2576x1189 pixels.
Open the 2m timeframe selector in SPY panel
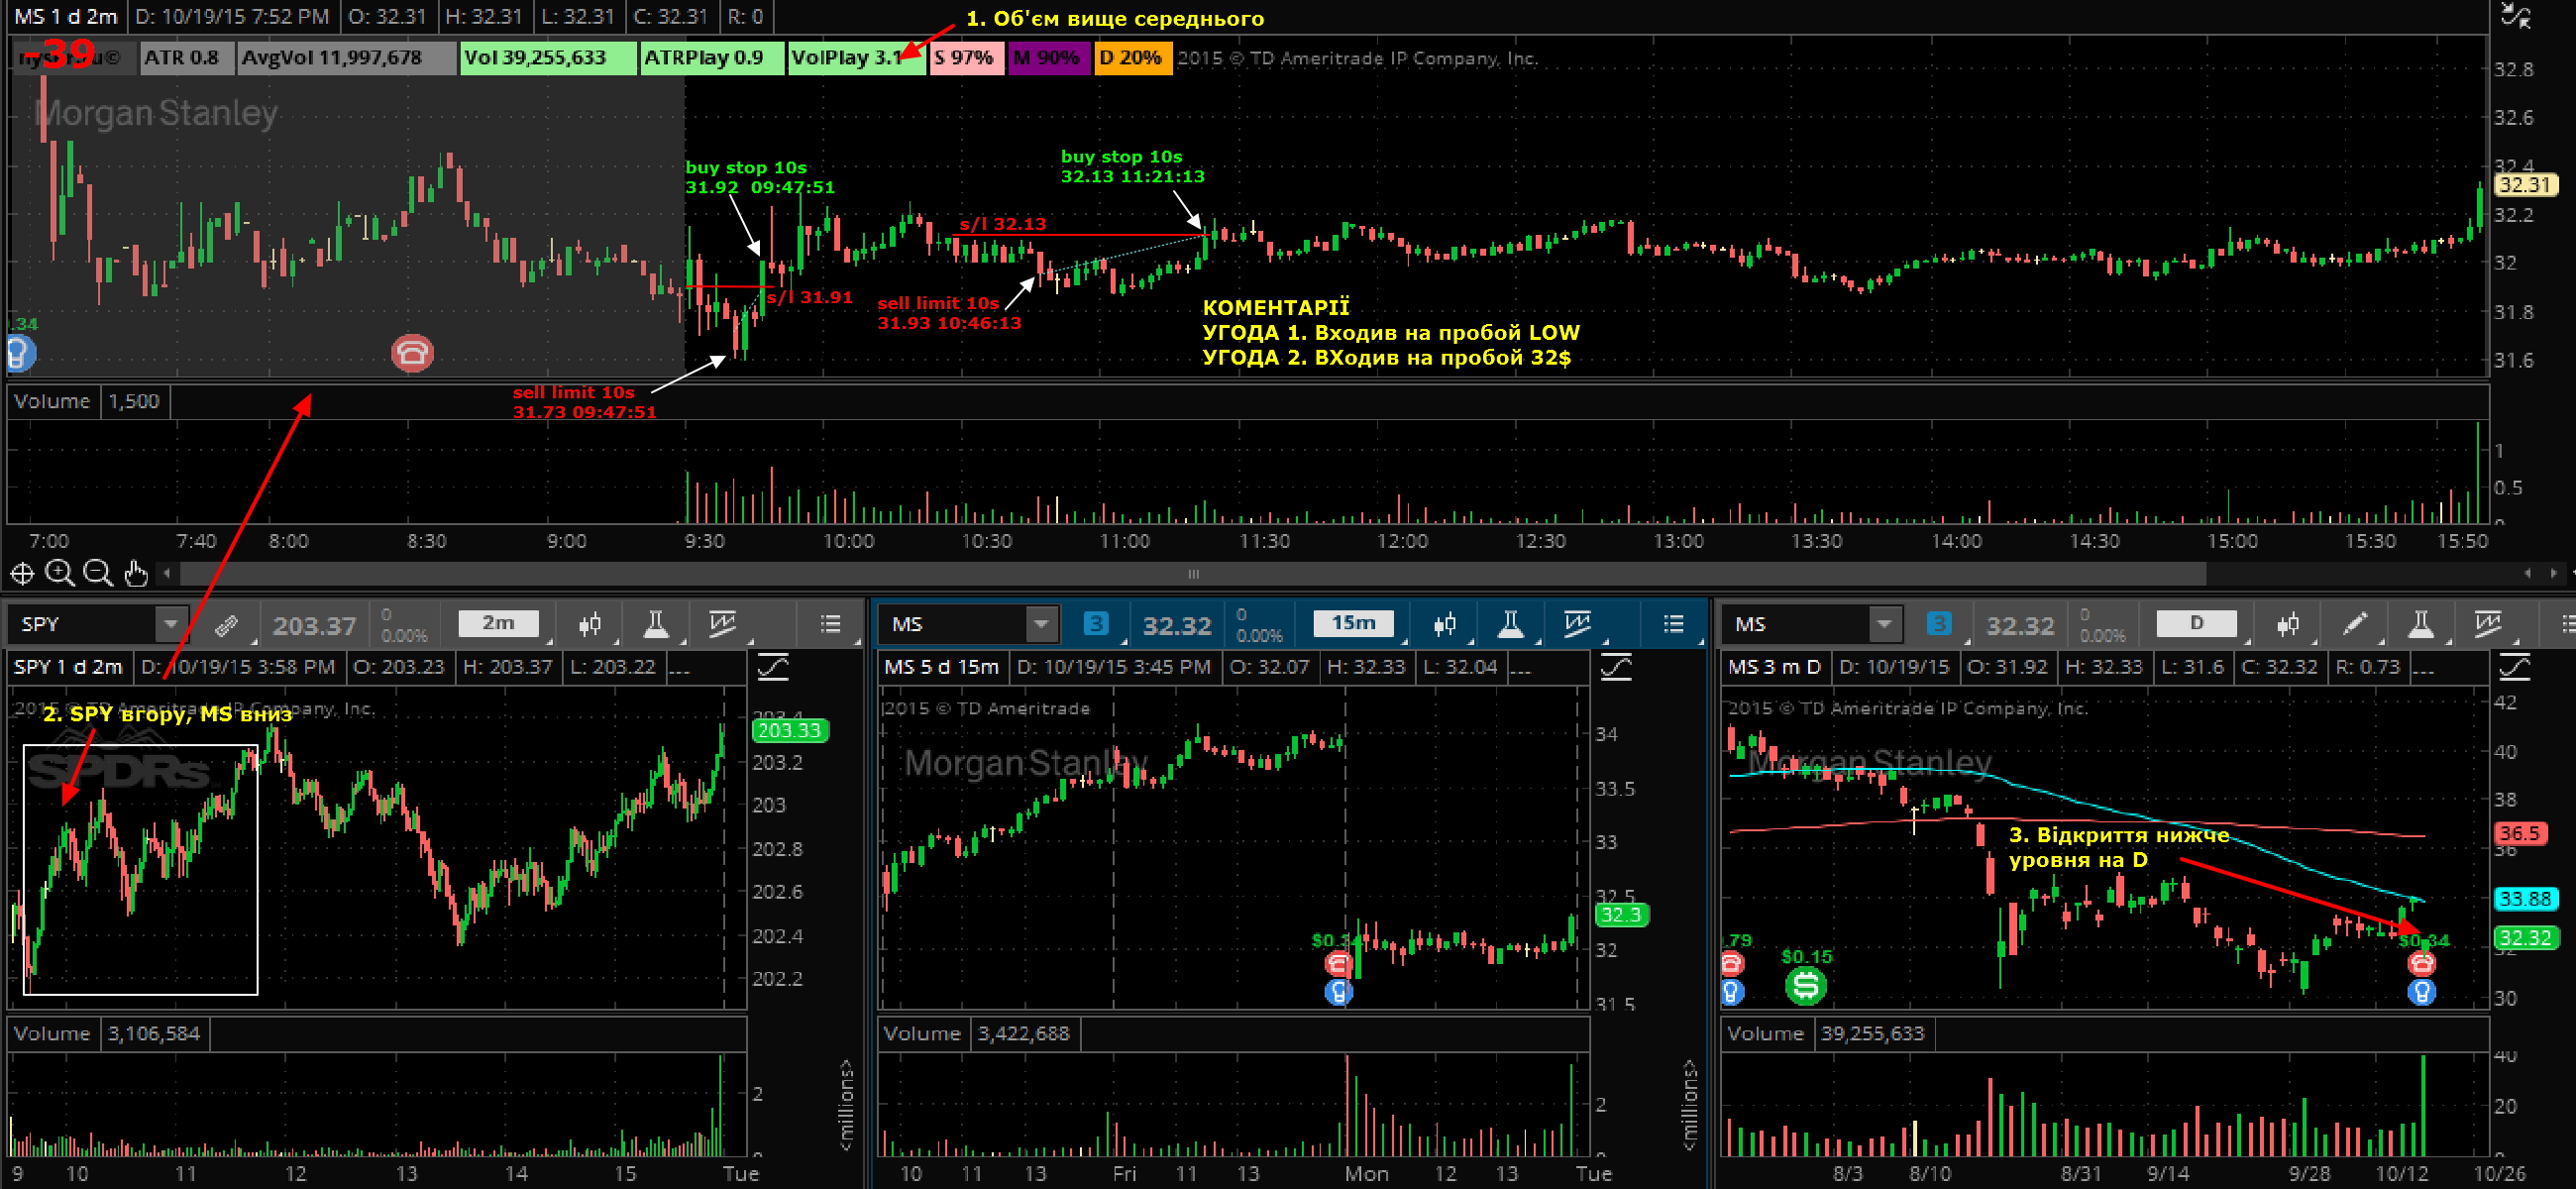498,624
